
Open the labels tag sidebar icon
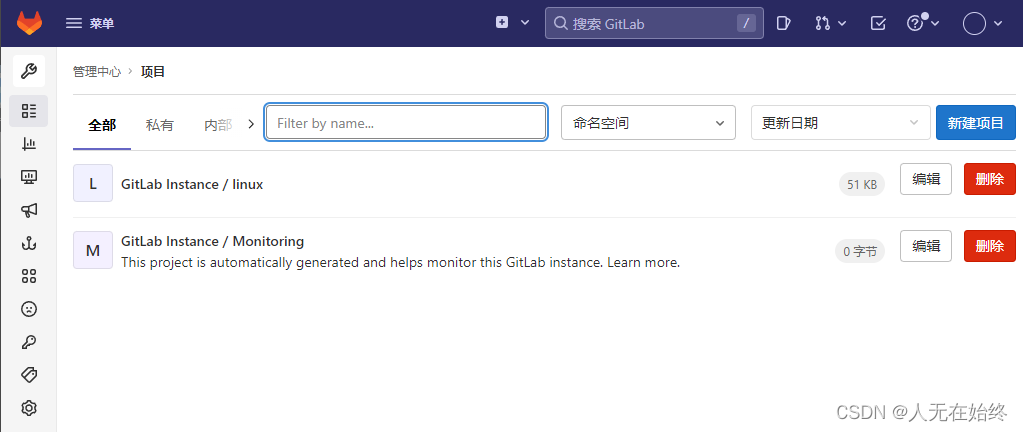pyautogui.click(x=29, y=375)
